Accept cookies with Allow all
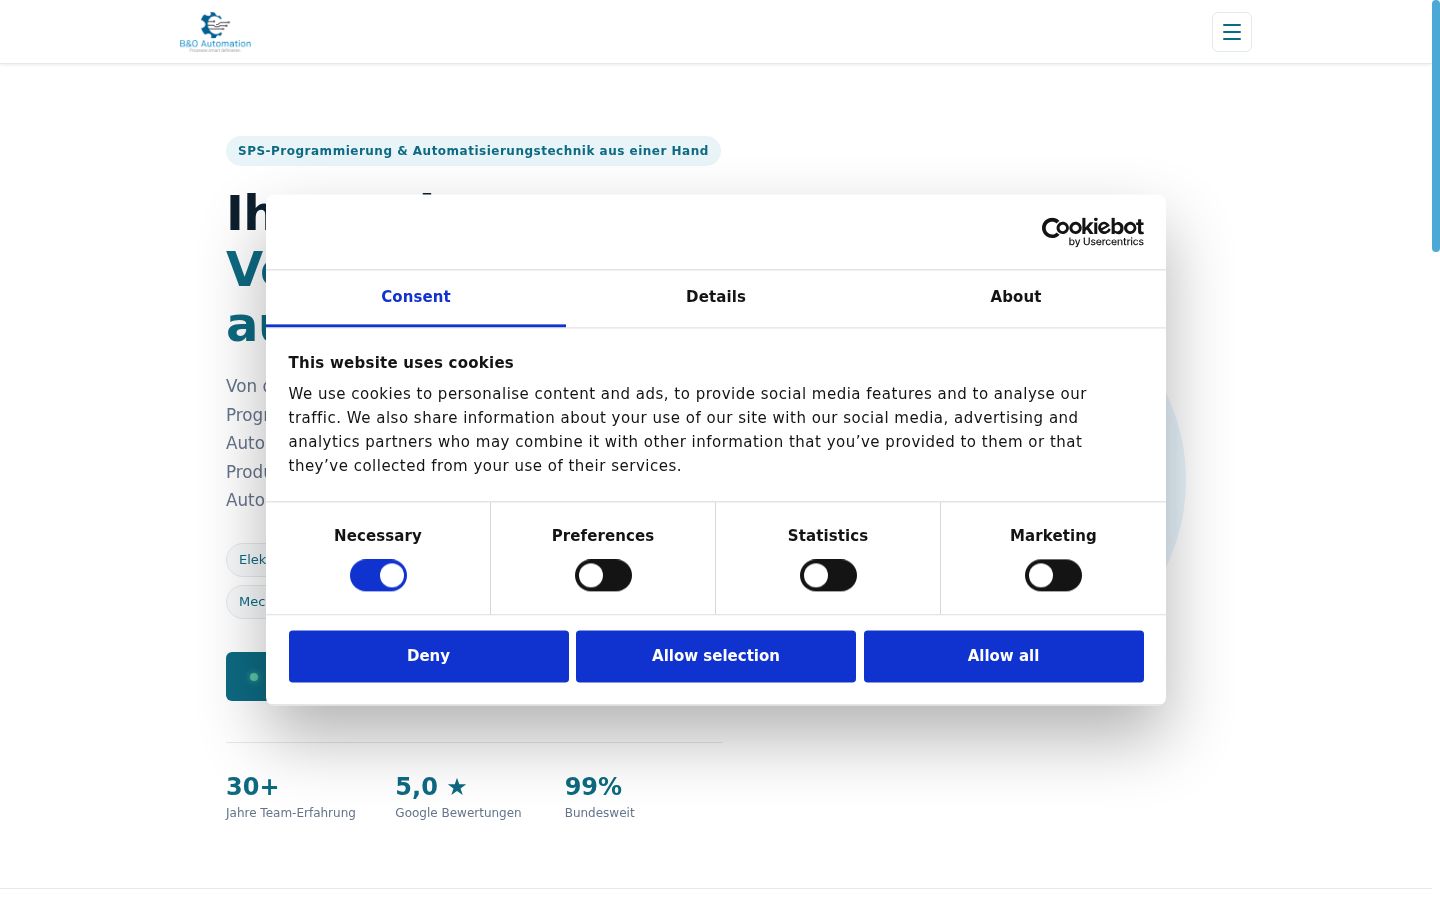This screenshot has width=1440, height=900. click(1003, 656)
